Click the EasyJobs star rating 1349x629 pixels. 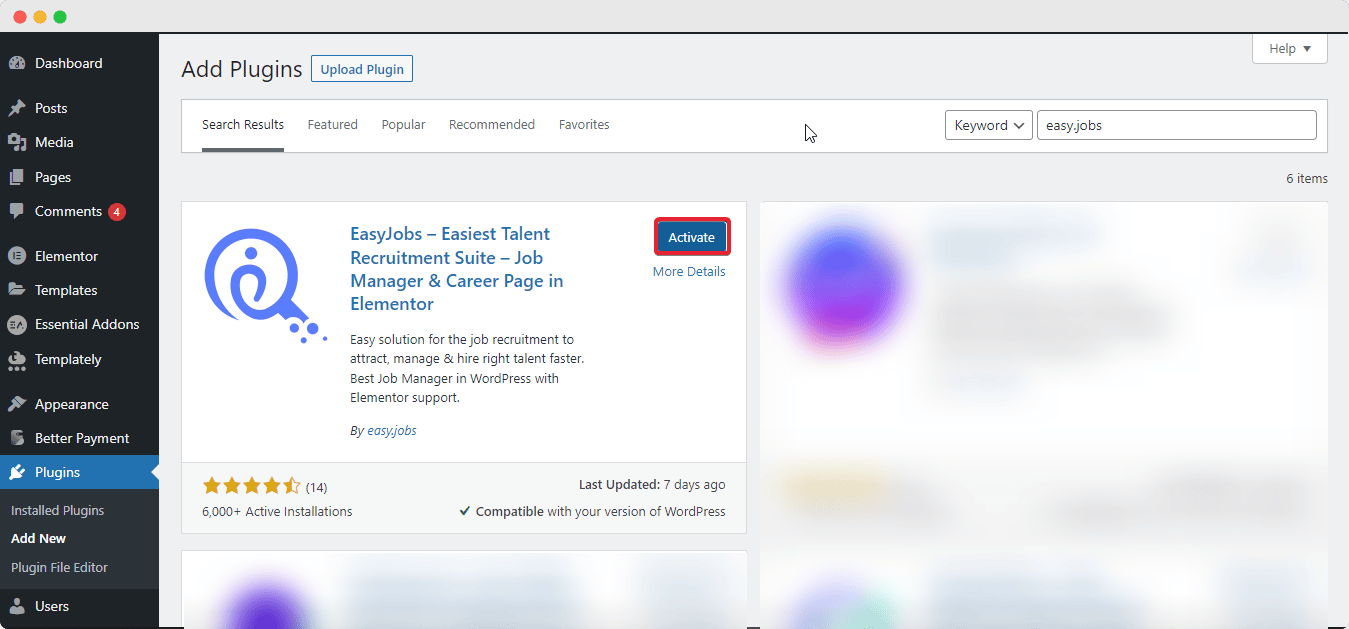(252, 486)
